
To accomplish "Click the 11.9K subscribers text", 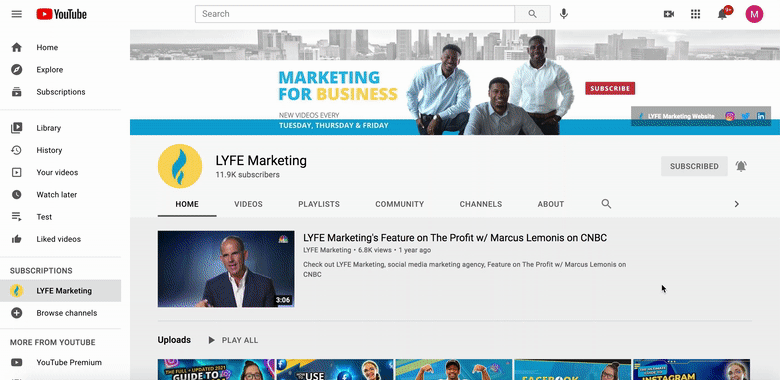I will [247, 175].
